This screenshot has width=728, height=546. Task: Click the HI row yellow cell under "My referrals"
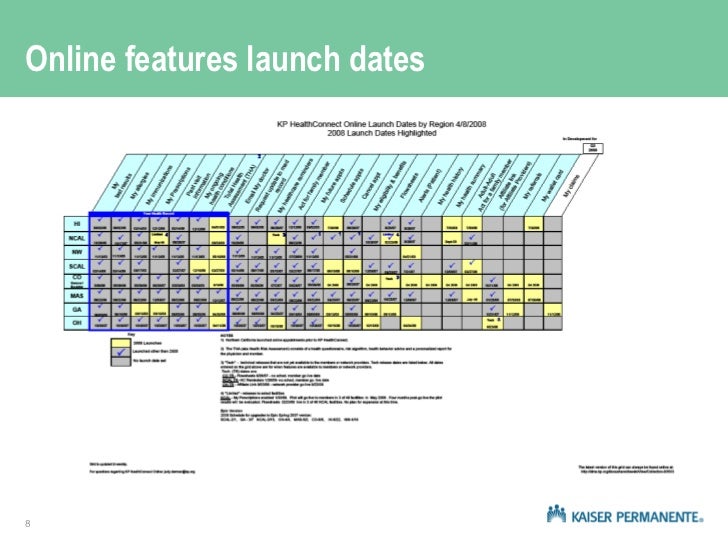pos(533,224)
